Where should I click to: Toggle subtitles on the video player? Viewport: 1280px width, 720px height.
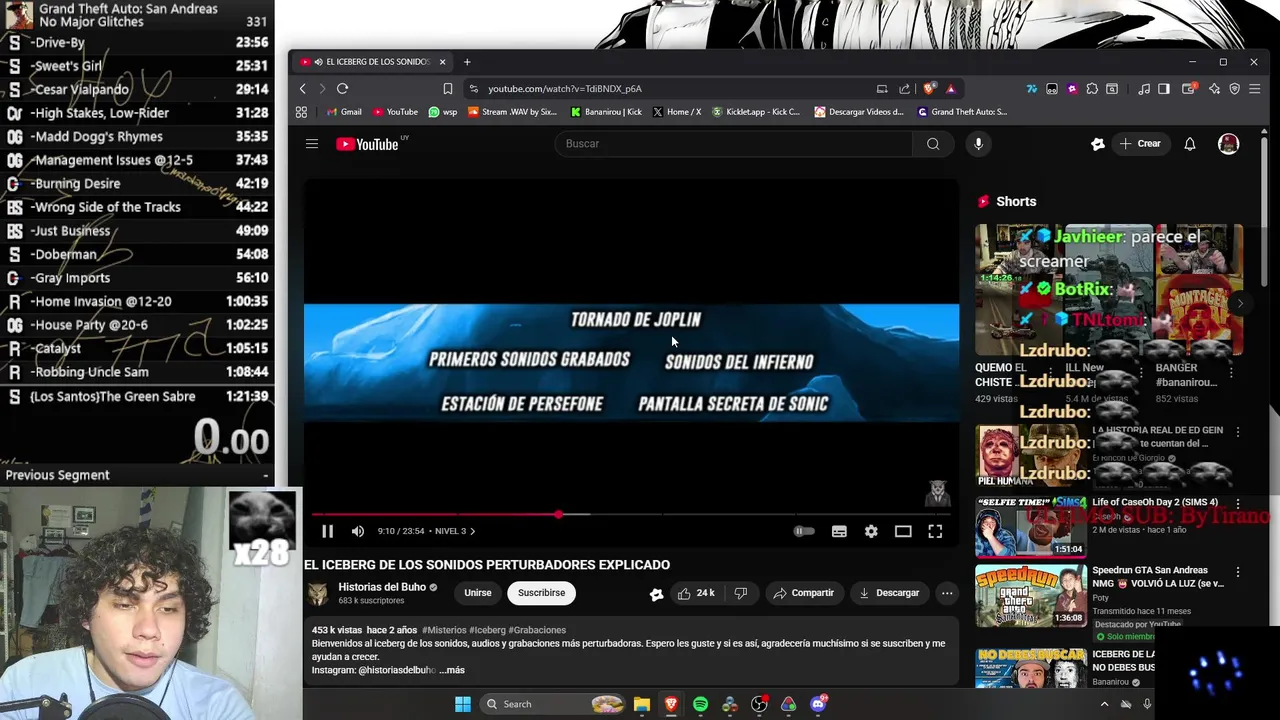[839, 531]
